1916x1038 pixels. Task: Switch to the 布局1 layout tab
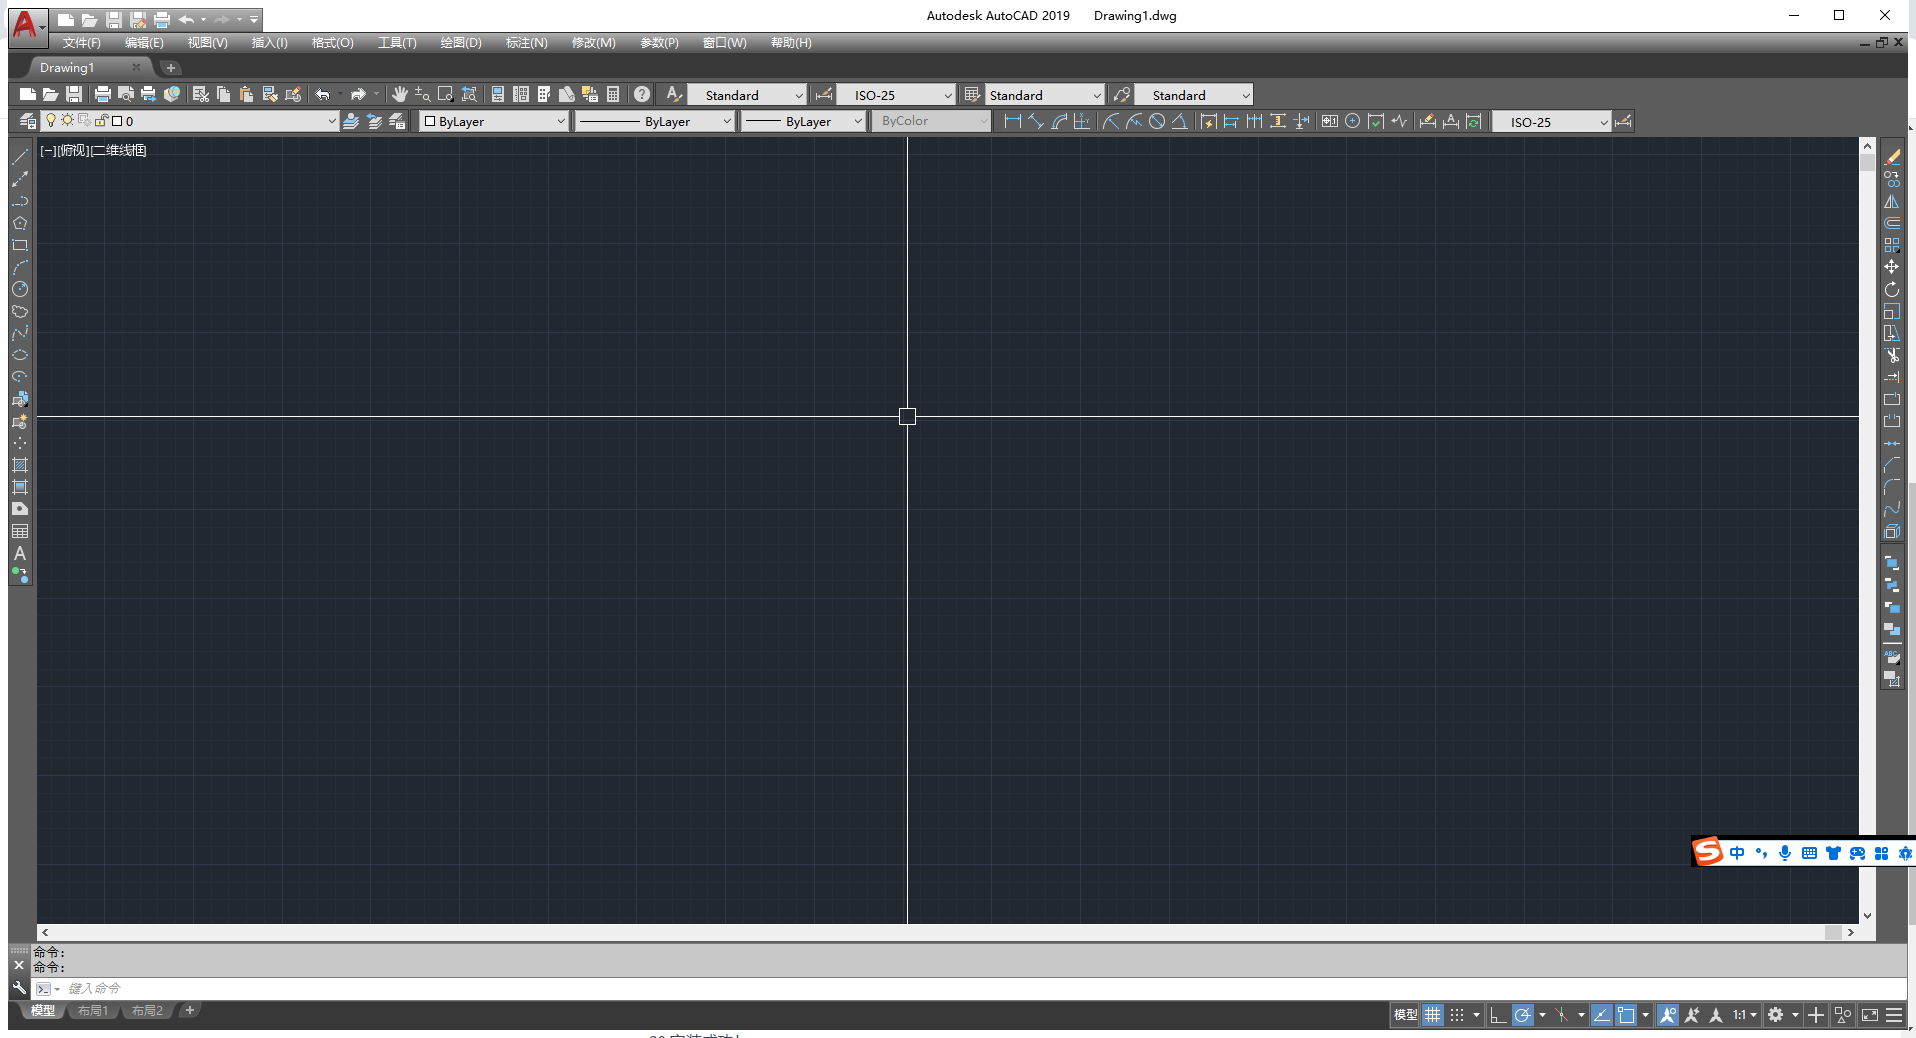click(93, 1011)
